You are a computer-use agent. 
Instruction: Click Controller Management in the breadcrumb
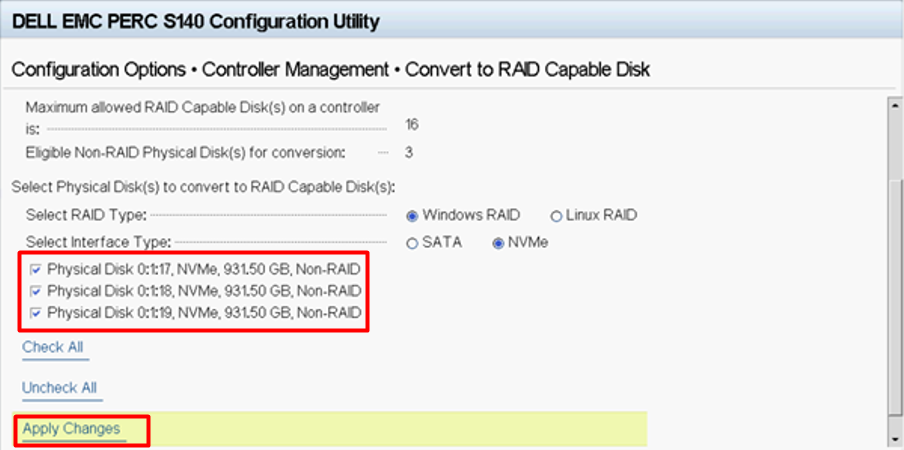click(295, 71)
